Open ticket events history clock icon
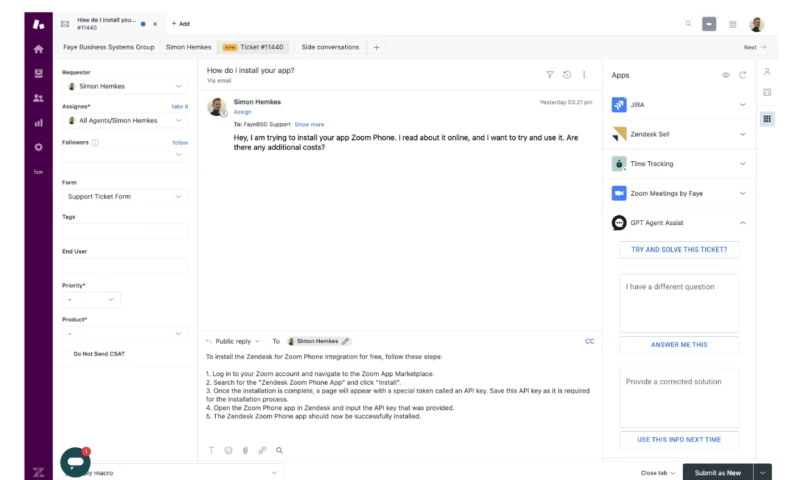 point(567,75)
